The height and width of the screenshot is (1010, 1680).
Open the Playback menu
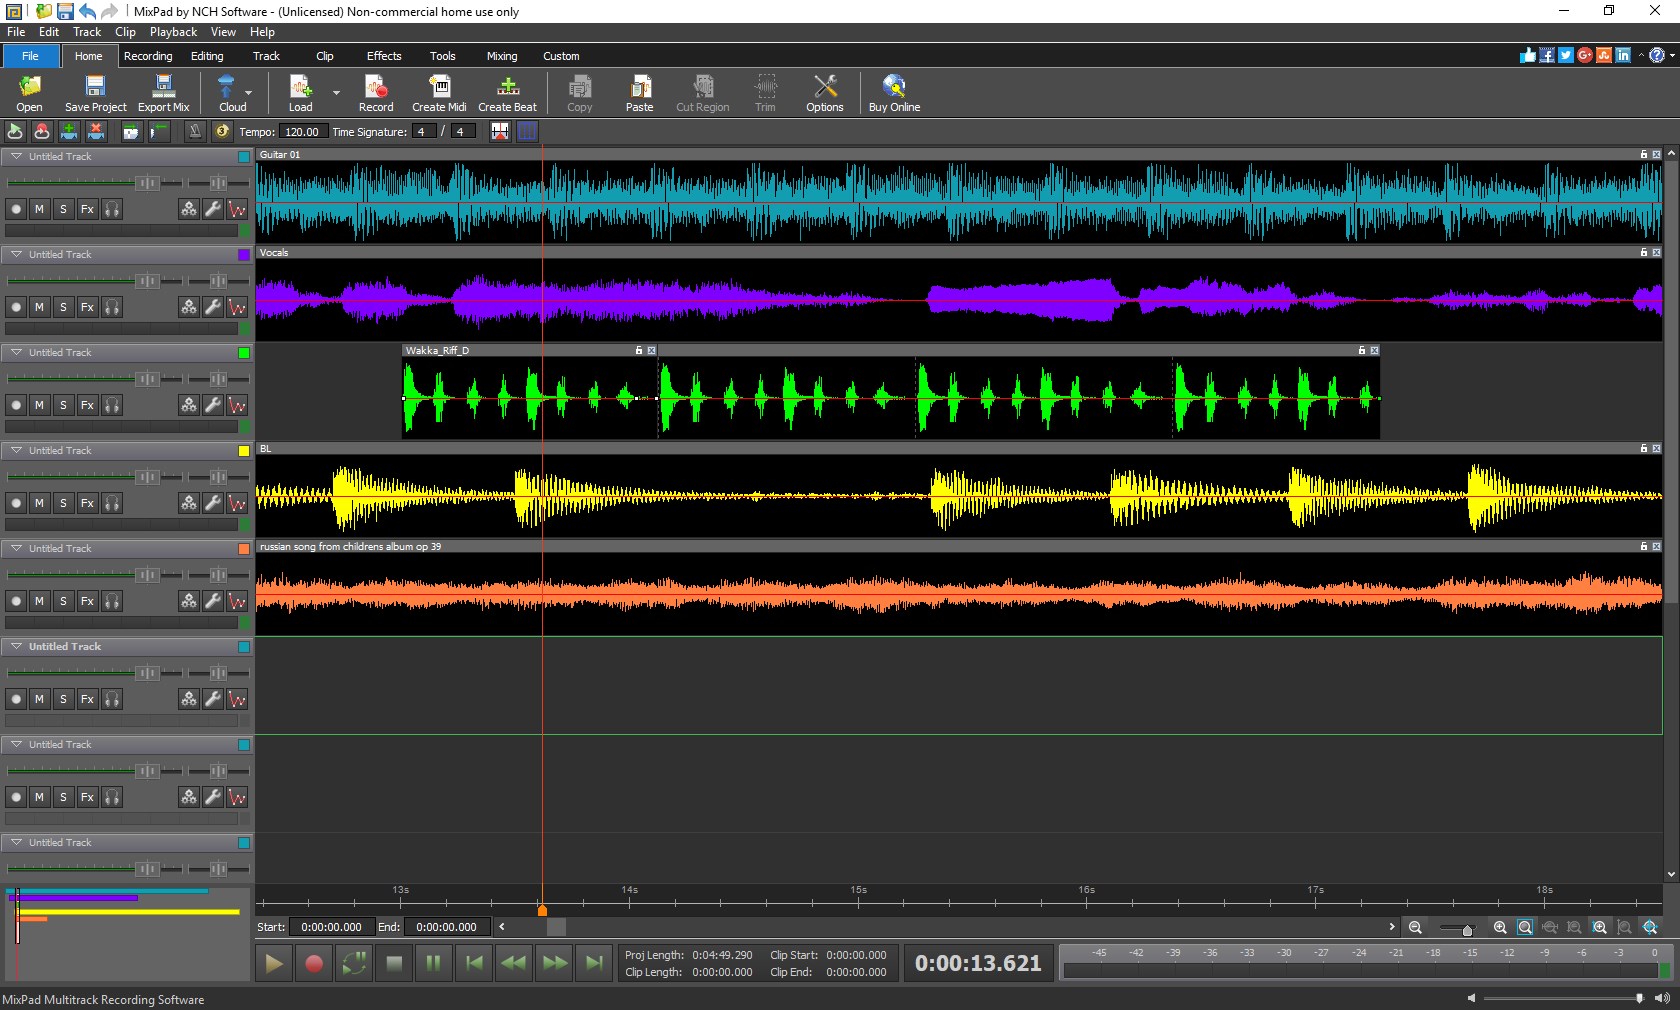[173, 32]
